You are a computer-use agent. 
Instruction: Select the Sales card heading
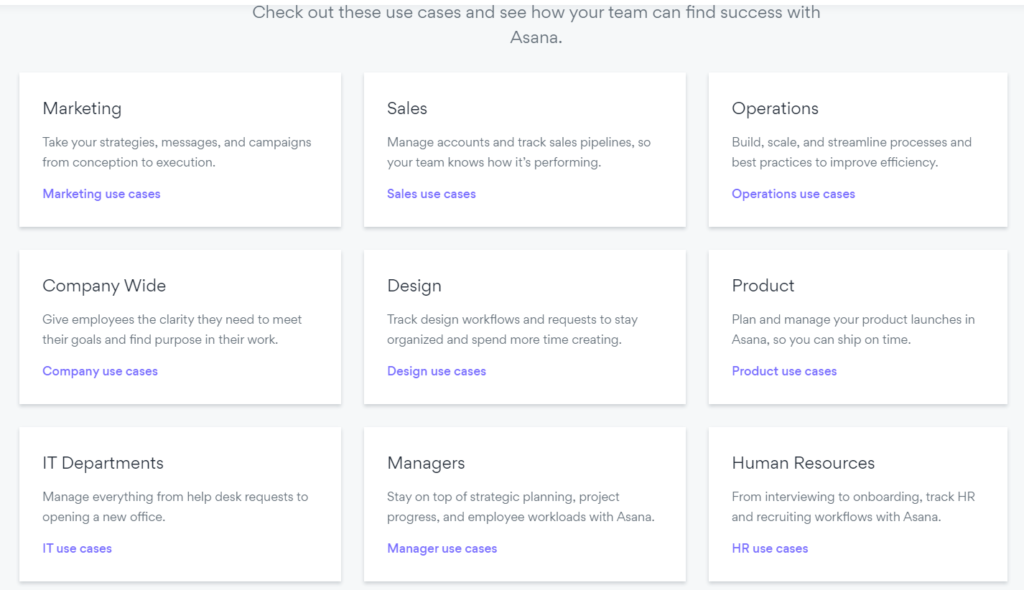pyautogui.click(x=407, y=108)
